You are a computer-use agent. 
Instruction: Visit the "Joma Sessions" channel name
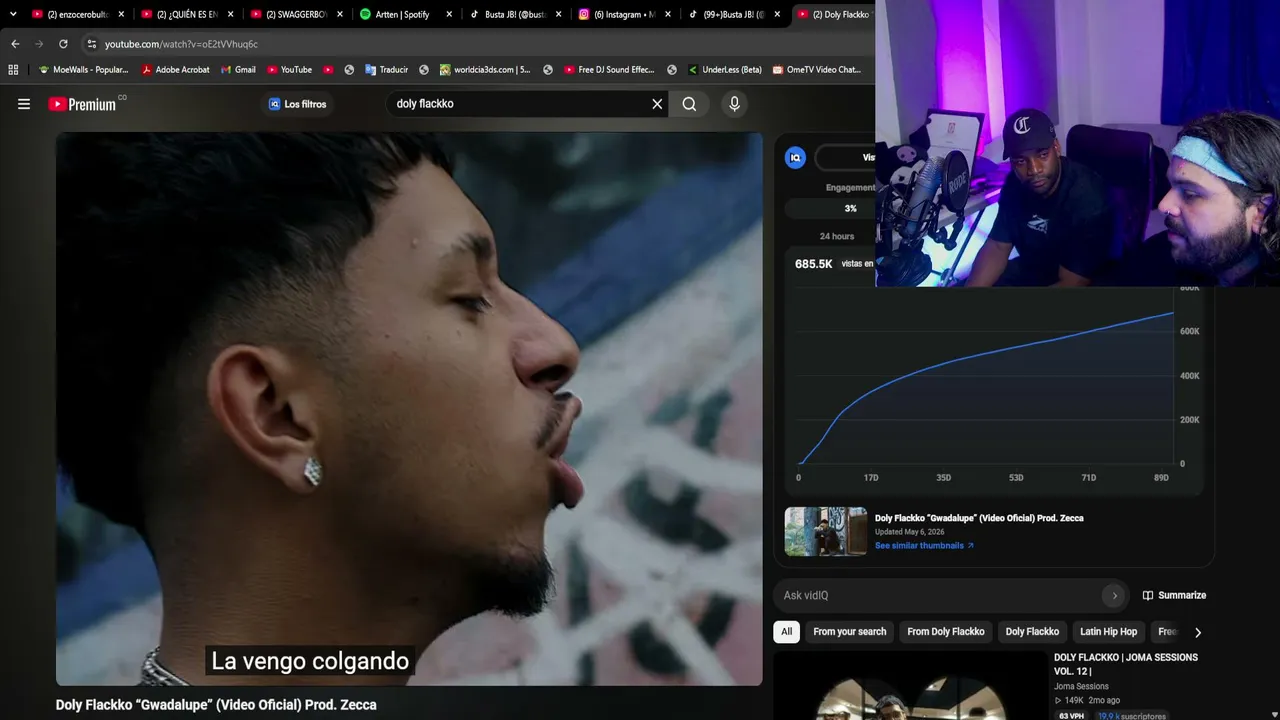tap(1081, 687)
